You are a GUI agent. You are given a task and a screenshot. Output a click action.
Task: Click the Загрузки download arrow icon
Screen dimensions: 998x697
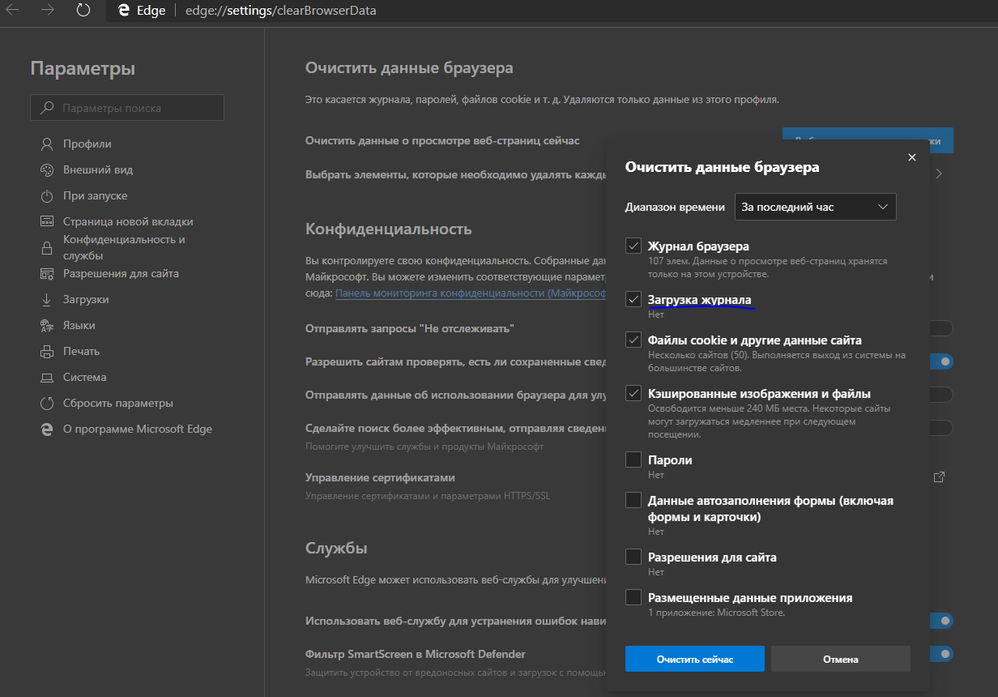pos(46,300)
